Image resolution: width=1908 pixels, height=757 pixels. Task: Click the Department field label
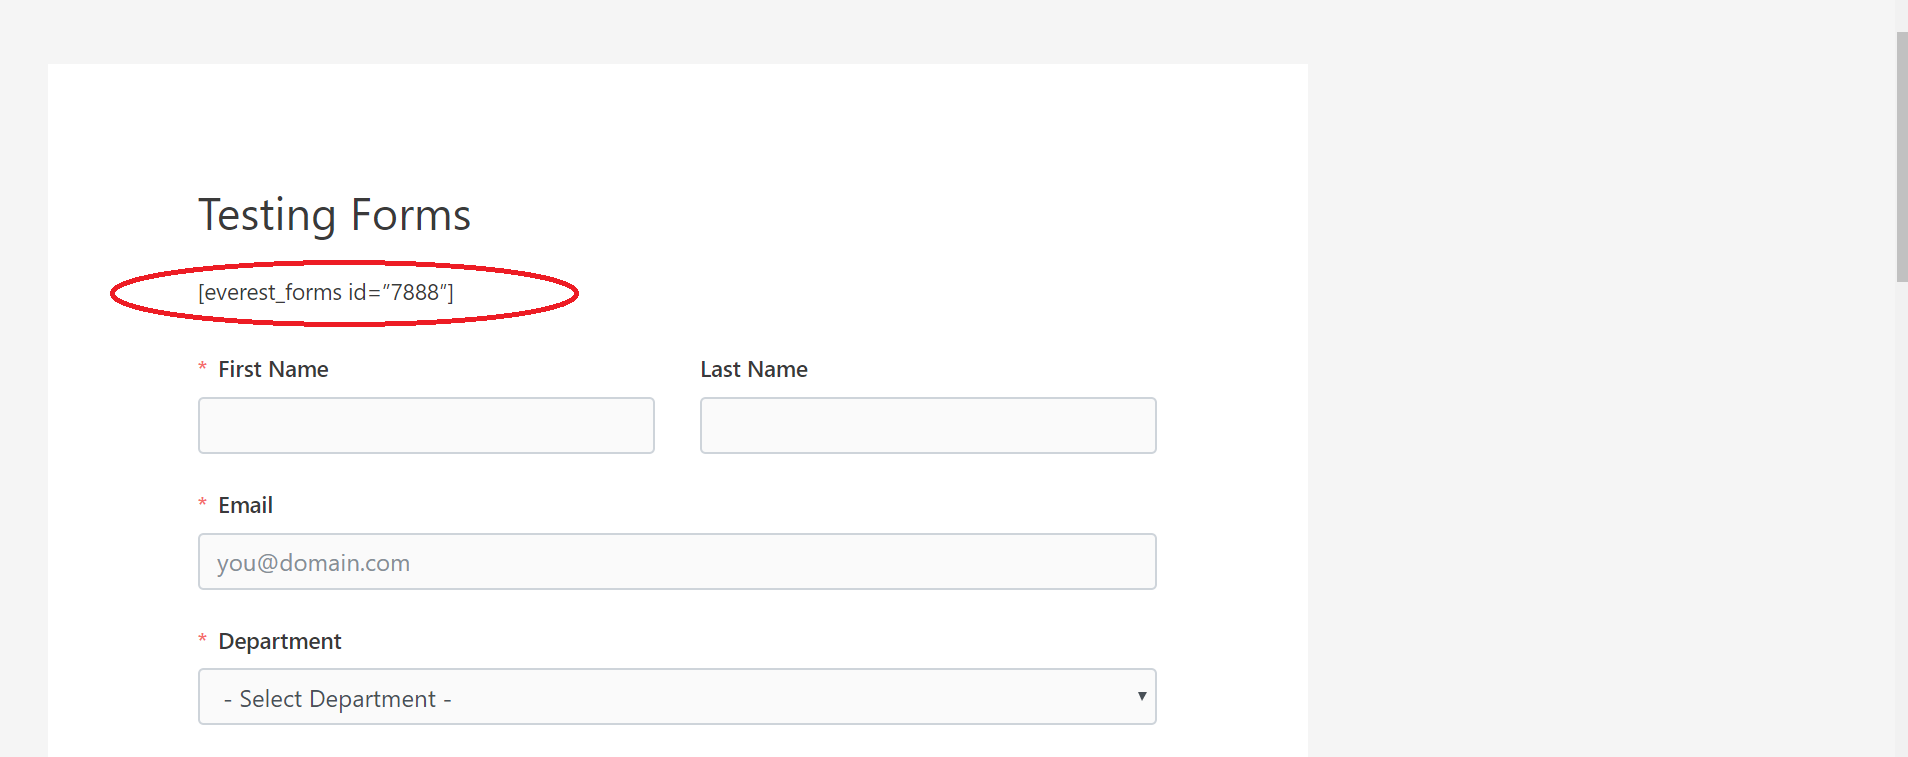coord(280,641)
